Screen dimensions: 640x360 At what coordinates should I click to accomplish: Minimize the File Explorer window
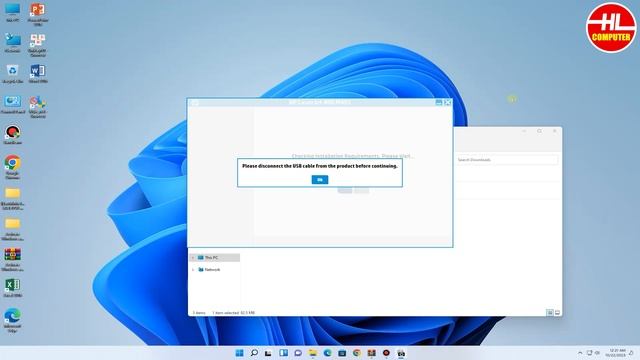coord(524,131)
